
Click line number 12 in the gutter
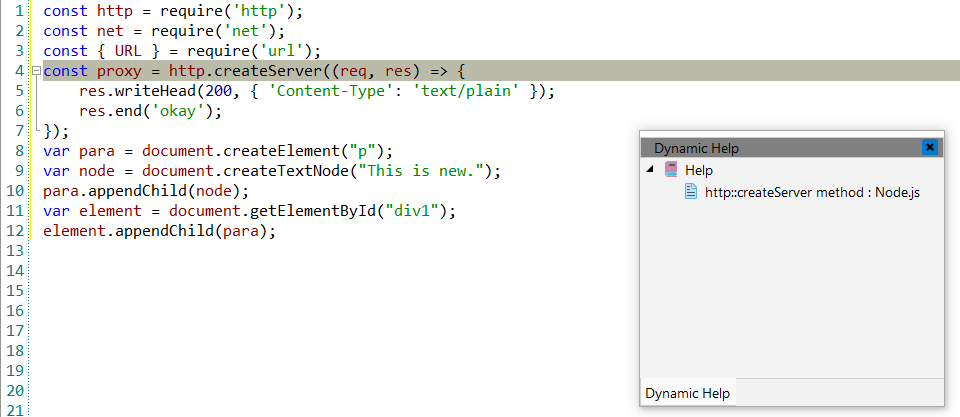coord(15,231)
